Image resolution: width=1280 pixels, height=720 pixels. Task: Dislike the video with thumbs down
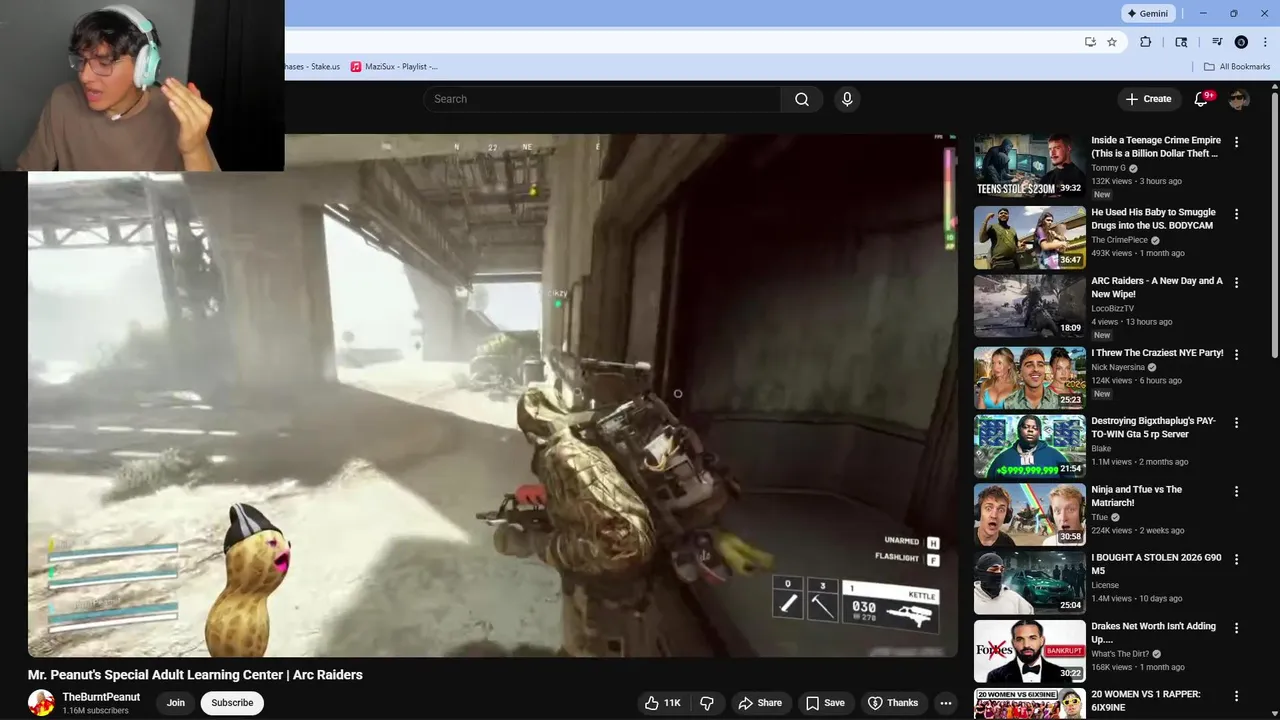point(707,703)
